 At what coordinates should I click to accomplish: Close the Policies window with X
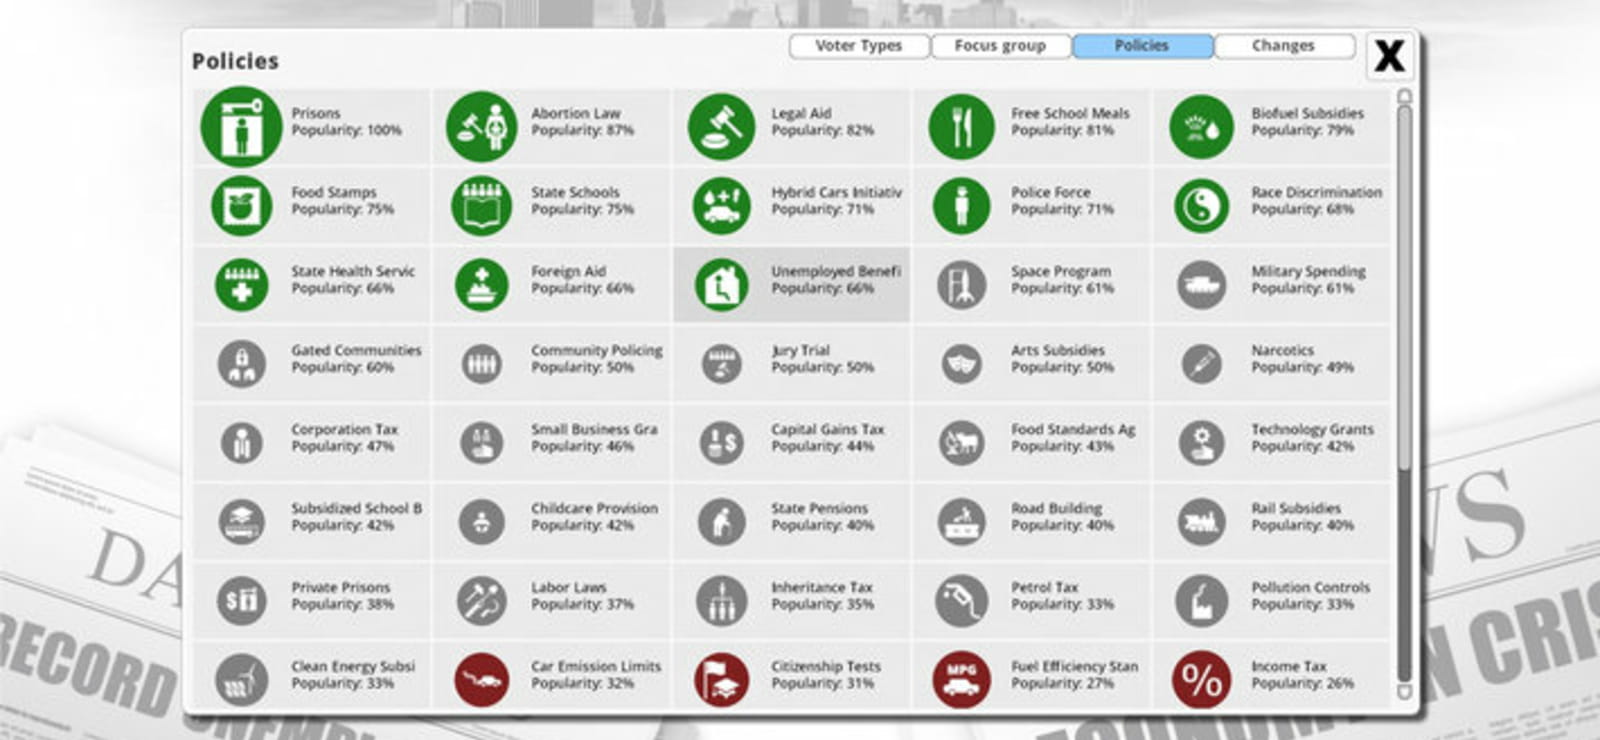1389,56
